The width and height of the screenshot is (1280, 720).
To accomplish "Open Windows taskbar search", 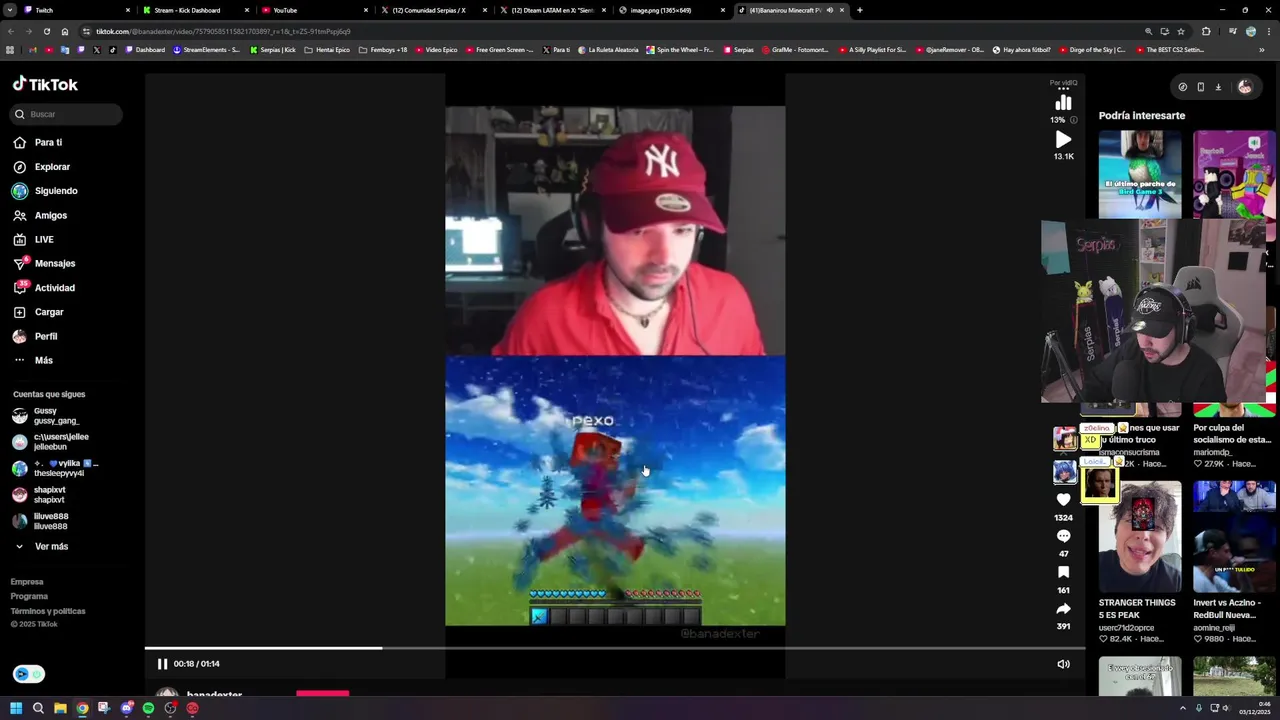I will point(38,708).
